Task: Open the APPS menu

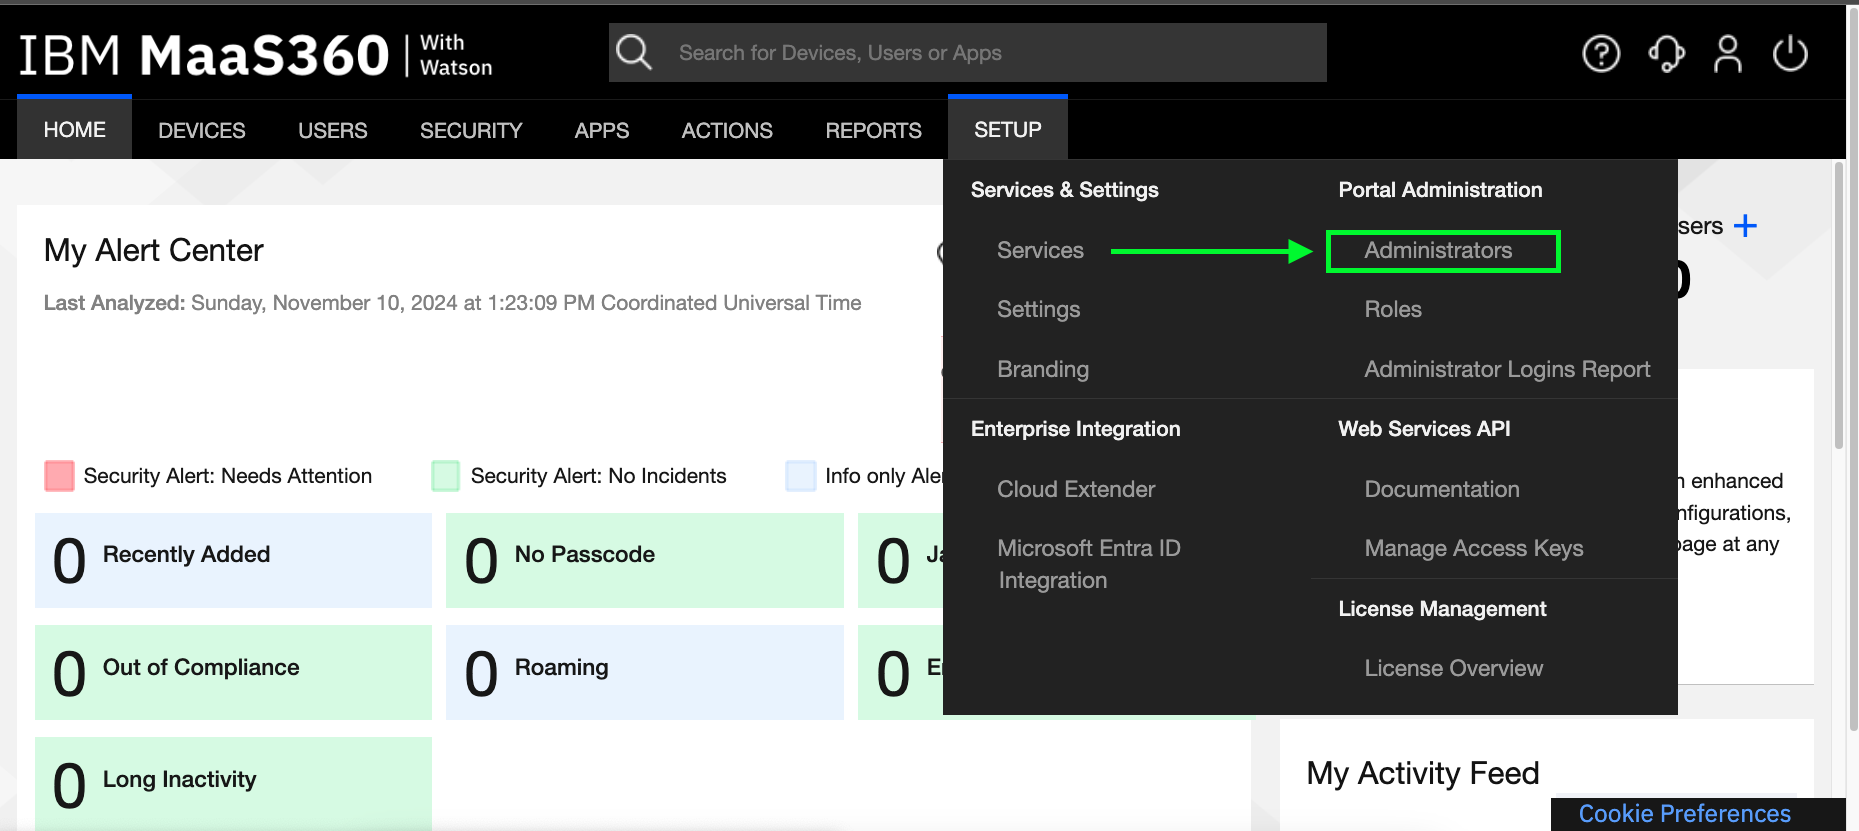Action: pos(602,130)
